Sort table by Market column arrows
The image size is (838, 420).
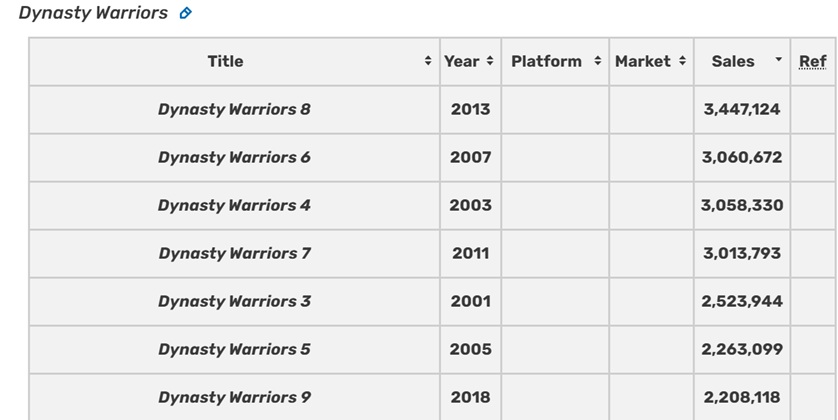pos(682,61)
